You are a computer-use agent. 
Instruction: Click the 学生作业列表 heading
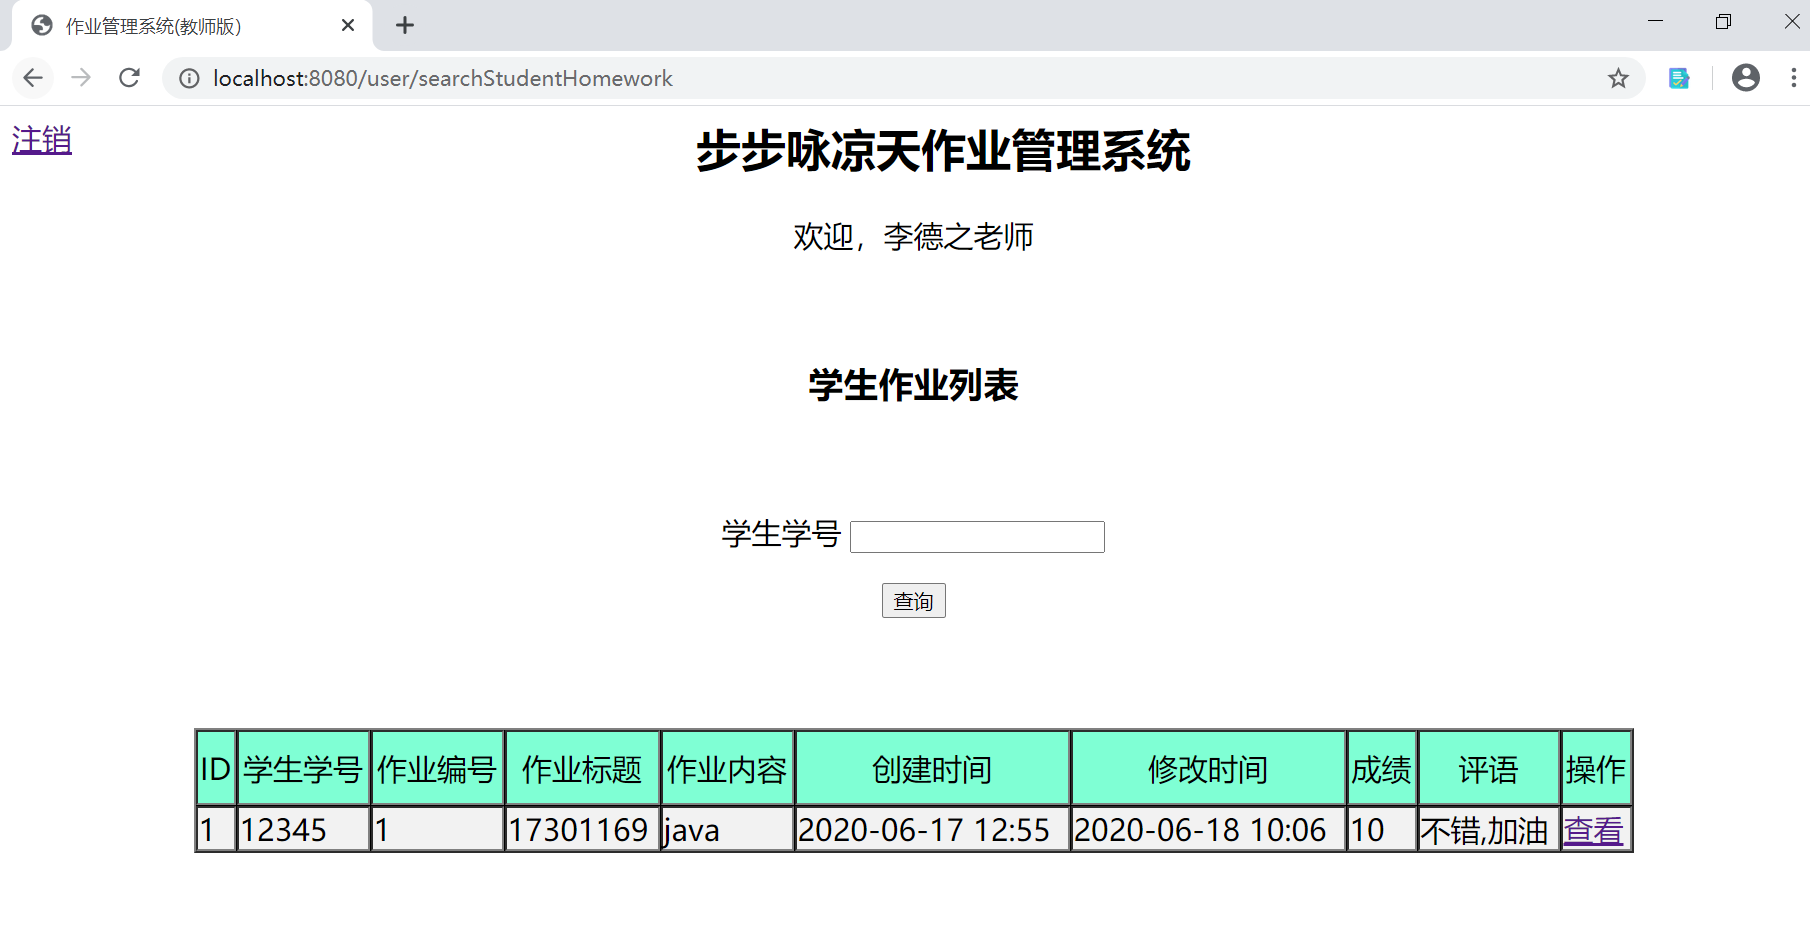click(x=913, y=386)
